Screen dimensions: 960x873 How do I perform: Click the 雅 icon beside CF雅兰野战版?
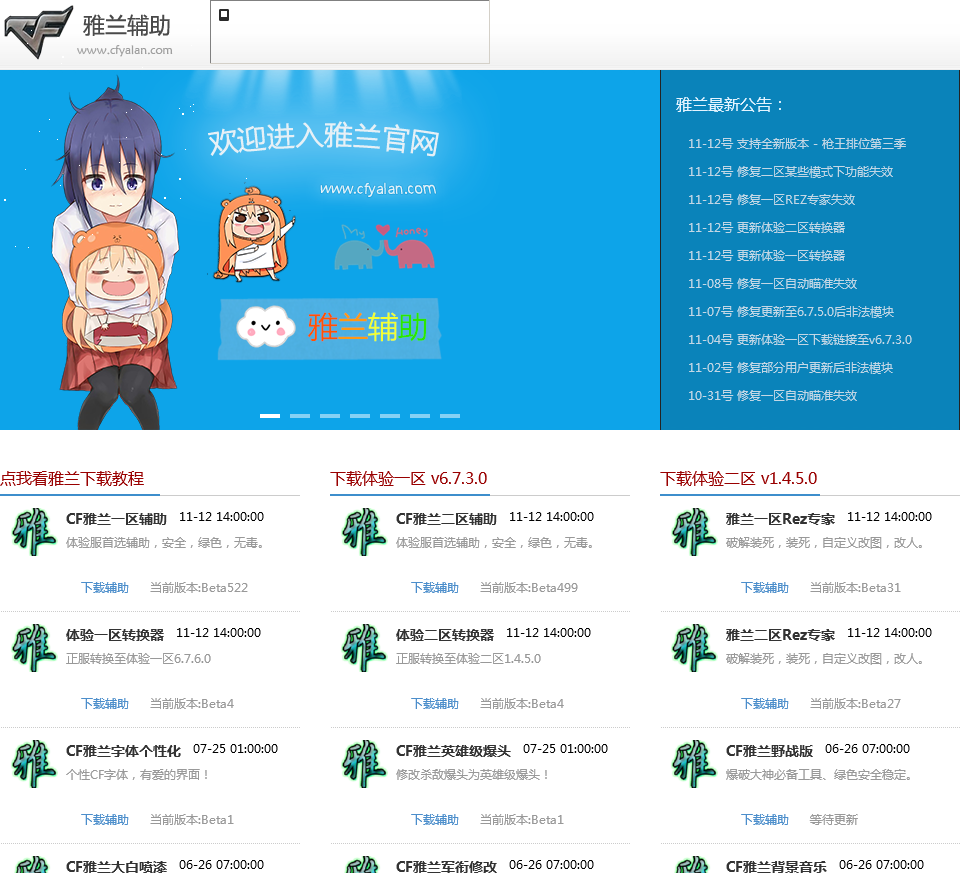tap(694, 763)
